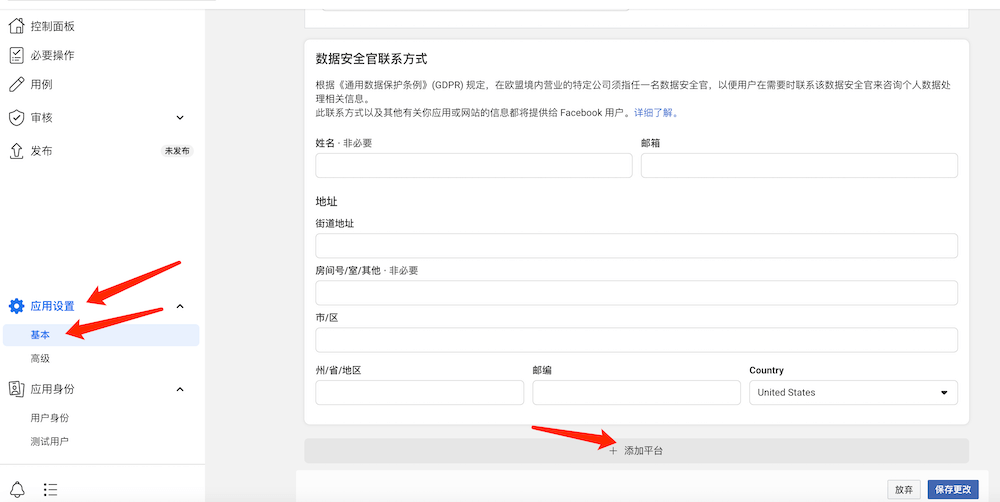Click the 必要操作 checklist icon
Screen dimensions: 1000x502
pos(16,55)
